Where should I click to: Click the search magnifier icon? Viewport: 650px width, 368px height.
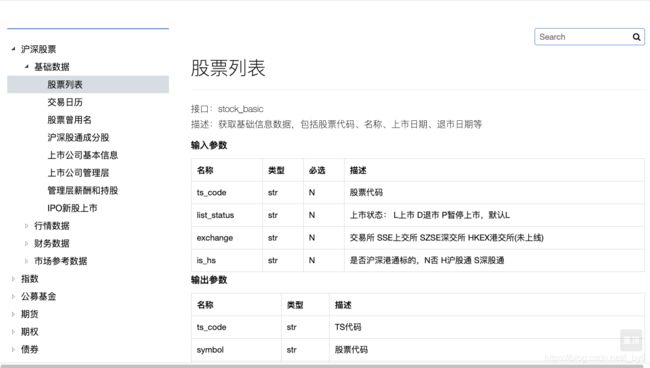pyautogui.click(x=636, y=37)
